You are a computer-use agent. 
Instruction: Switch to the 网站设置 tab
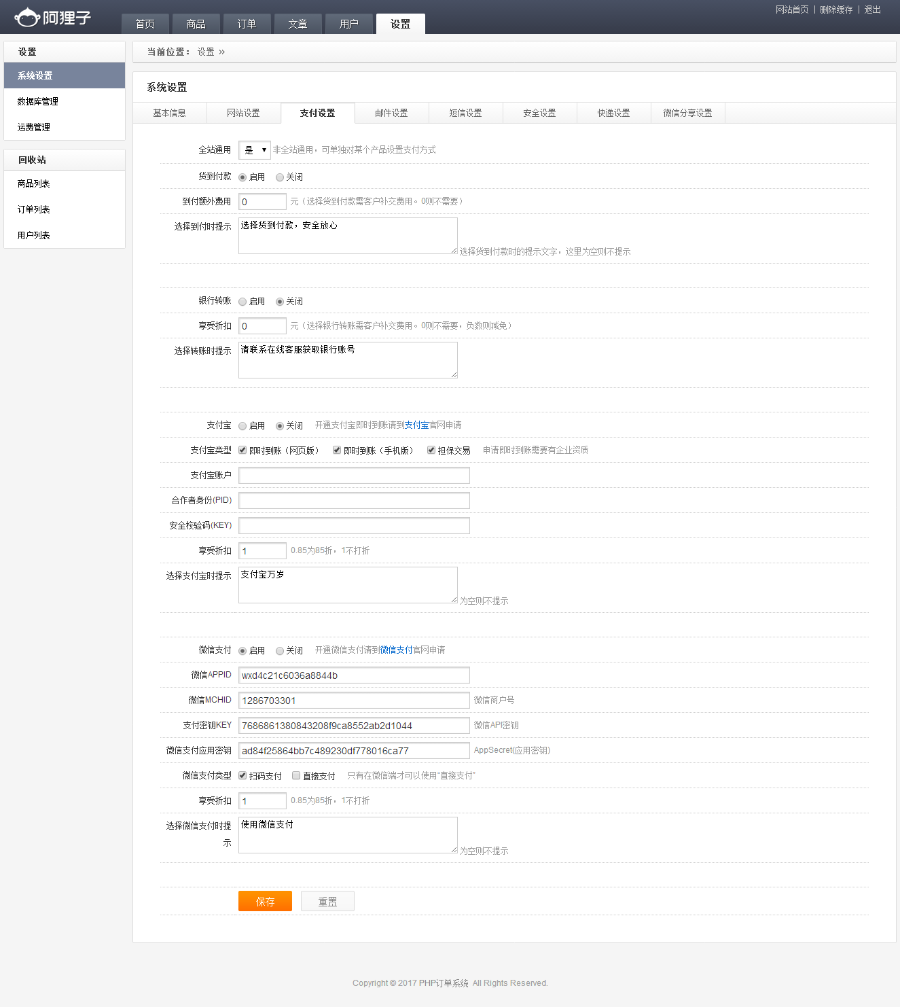click(x=243, y=113)
